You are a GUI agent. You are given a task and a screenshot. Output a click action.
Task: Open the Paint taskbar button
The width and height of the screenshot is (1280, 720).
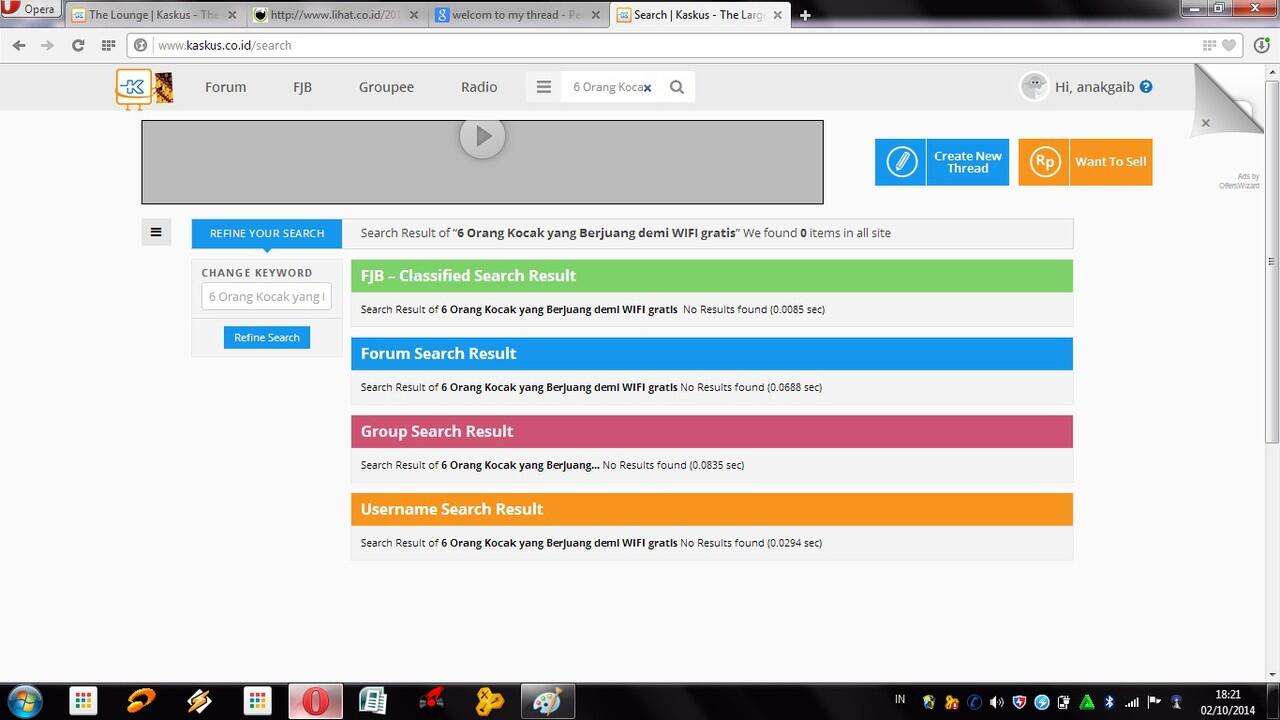tap(547, 701)
